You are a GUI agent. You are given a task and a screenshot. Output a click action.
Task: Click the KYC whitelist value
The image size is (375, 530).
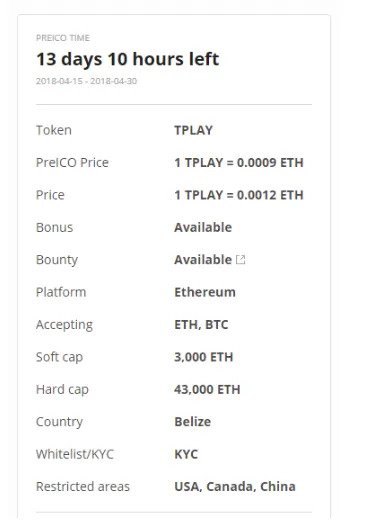186,454
